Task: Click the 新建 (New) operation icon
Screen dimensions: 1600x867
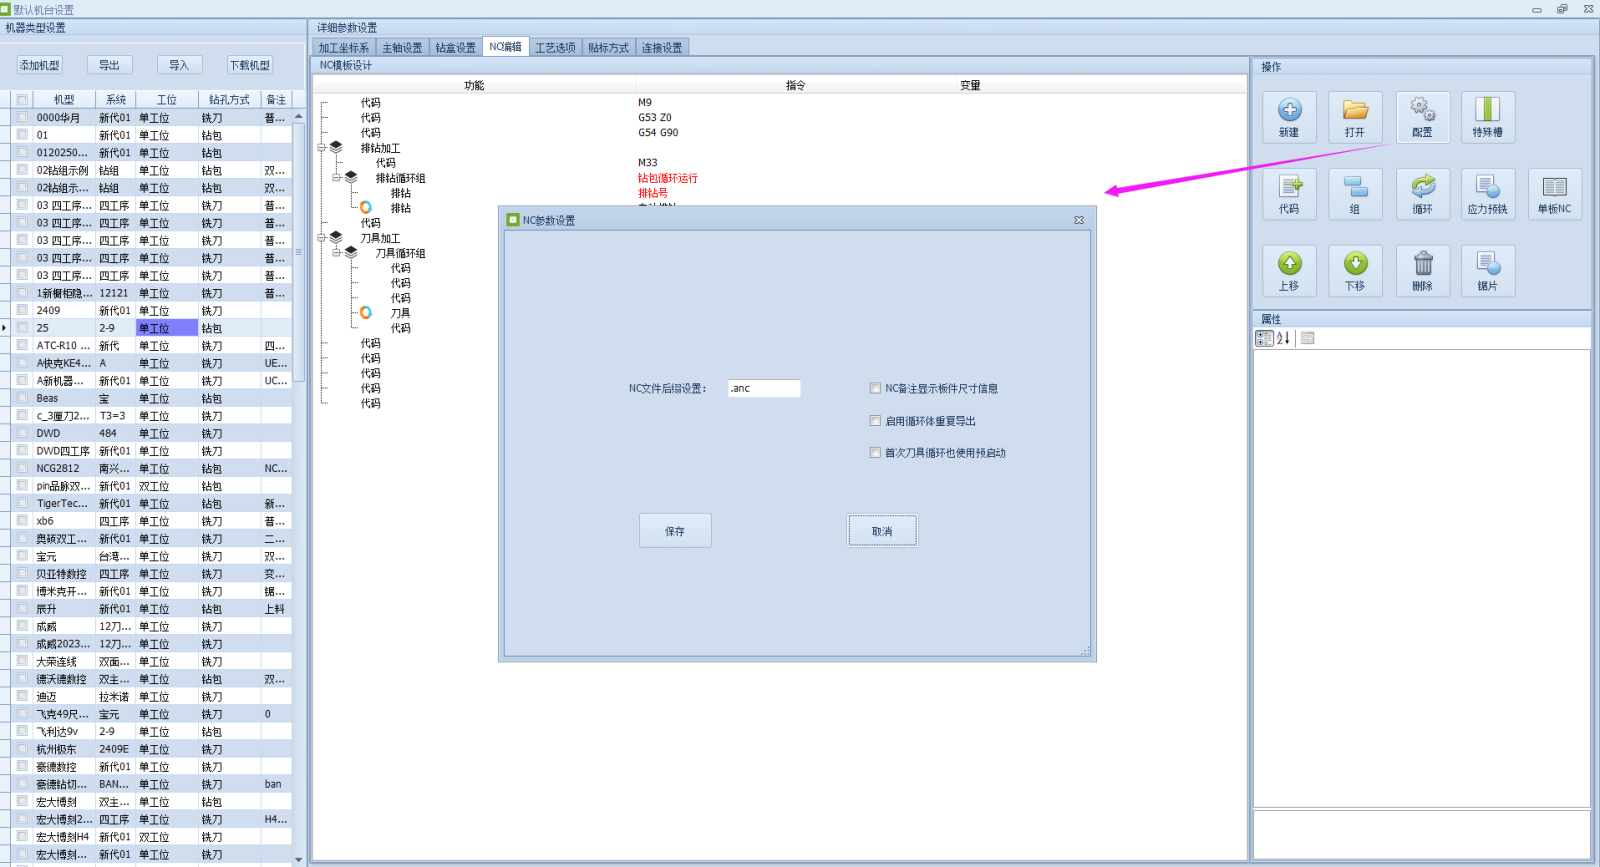Action: point(1289,117)
